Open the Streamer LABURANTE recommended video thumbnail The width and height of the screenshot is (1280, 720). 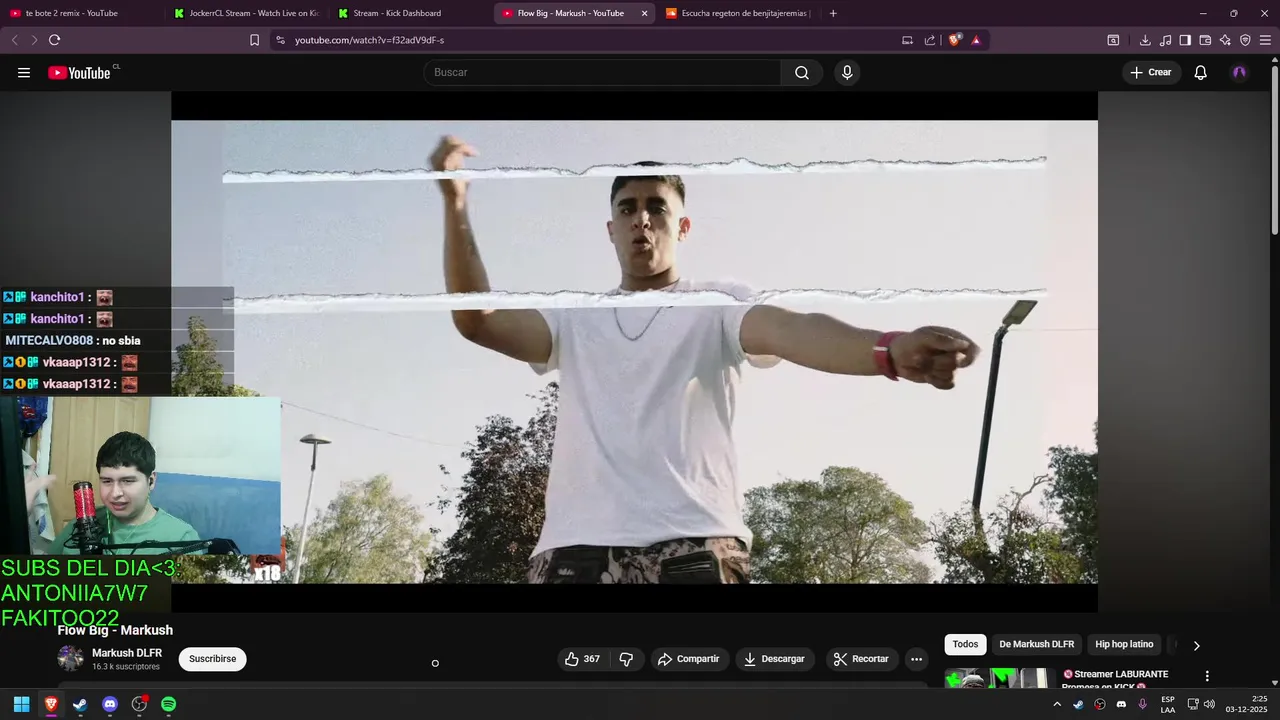pyautogui.click(x=1000, y=678)
